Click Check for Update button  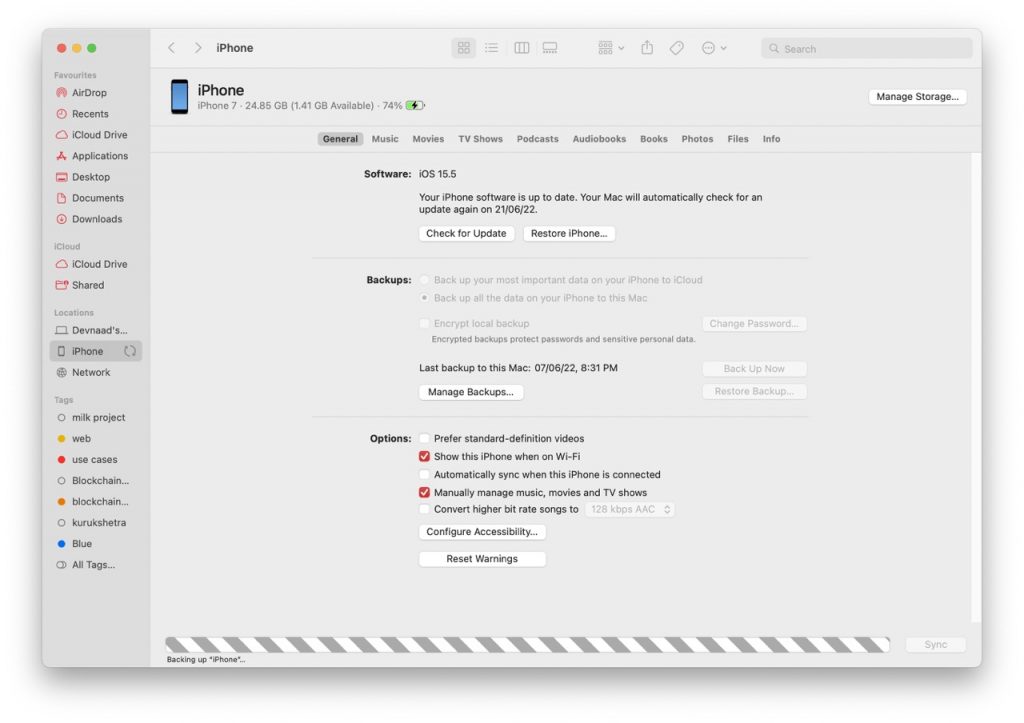coord(466,233)
